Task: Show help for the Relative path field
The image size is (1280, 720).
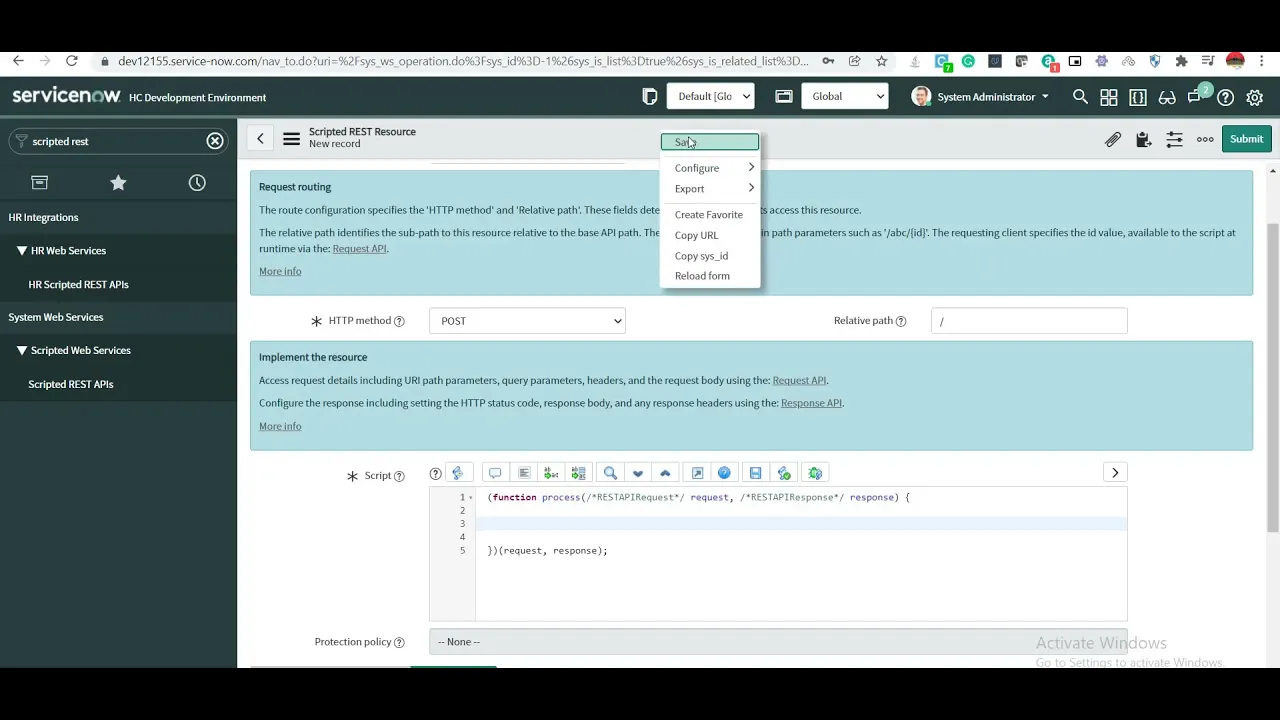Action: click(901, 321)
